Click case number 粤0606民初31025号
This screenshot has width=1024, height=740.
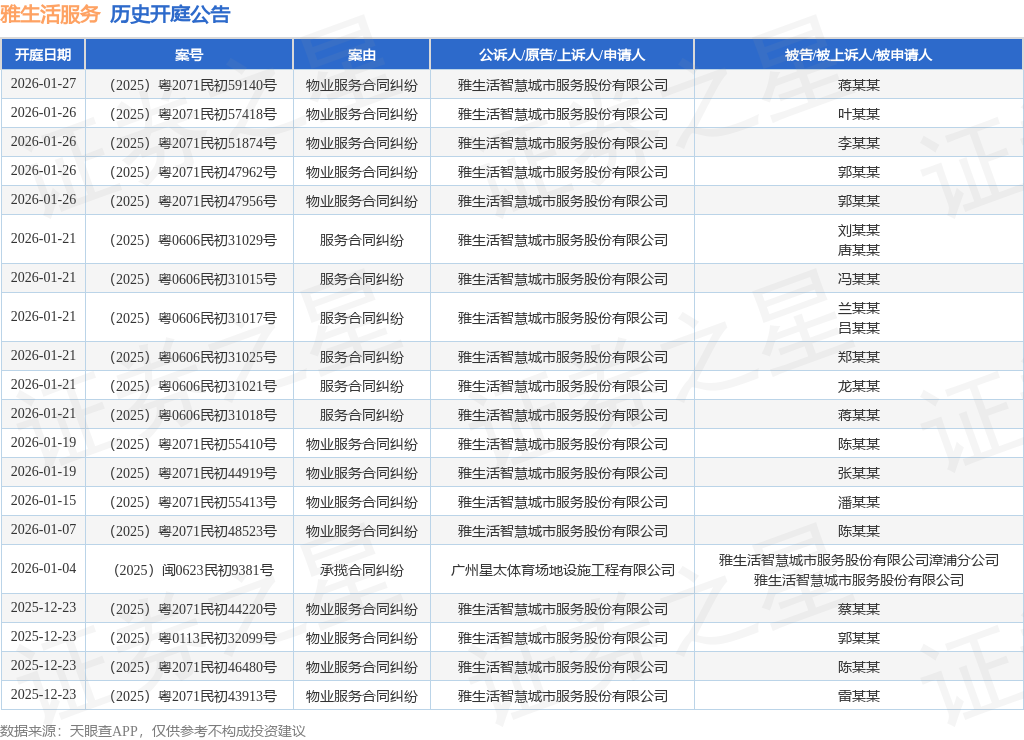[x=193, y=357]
